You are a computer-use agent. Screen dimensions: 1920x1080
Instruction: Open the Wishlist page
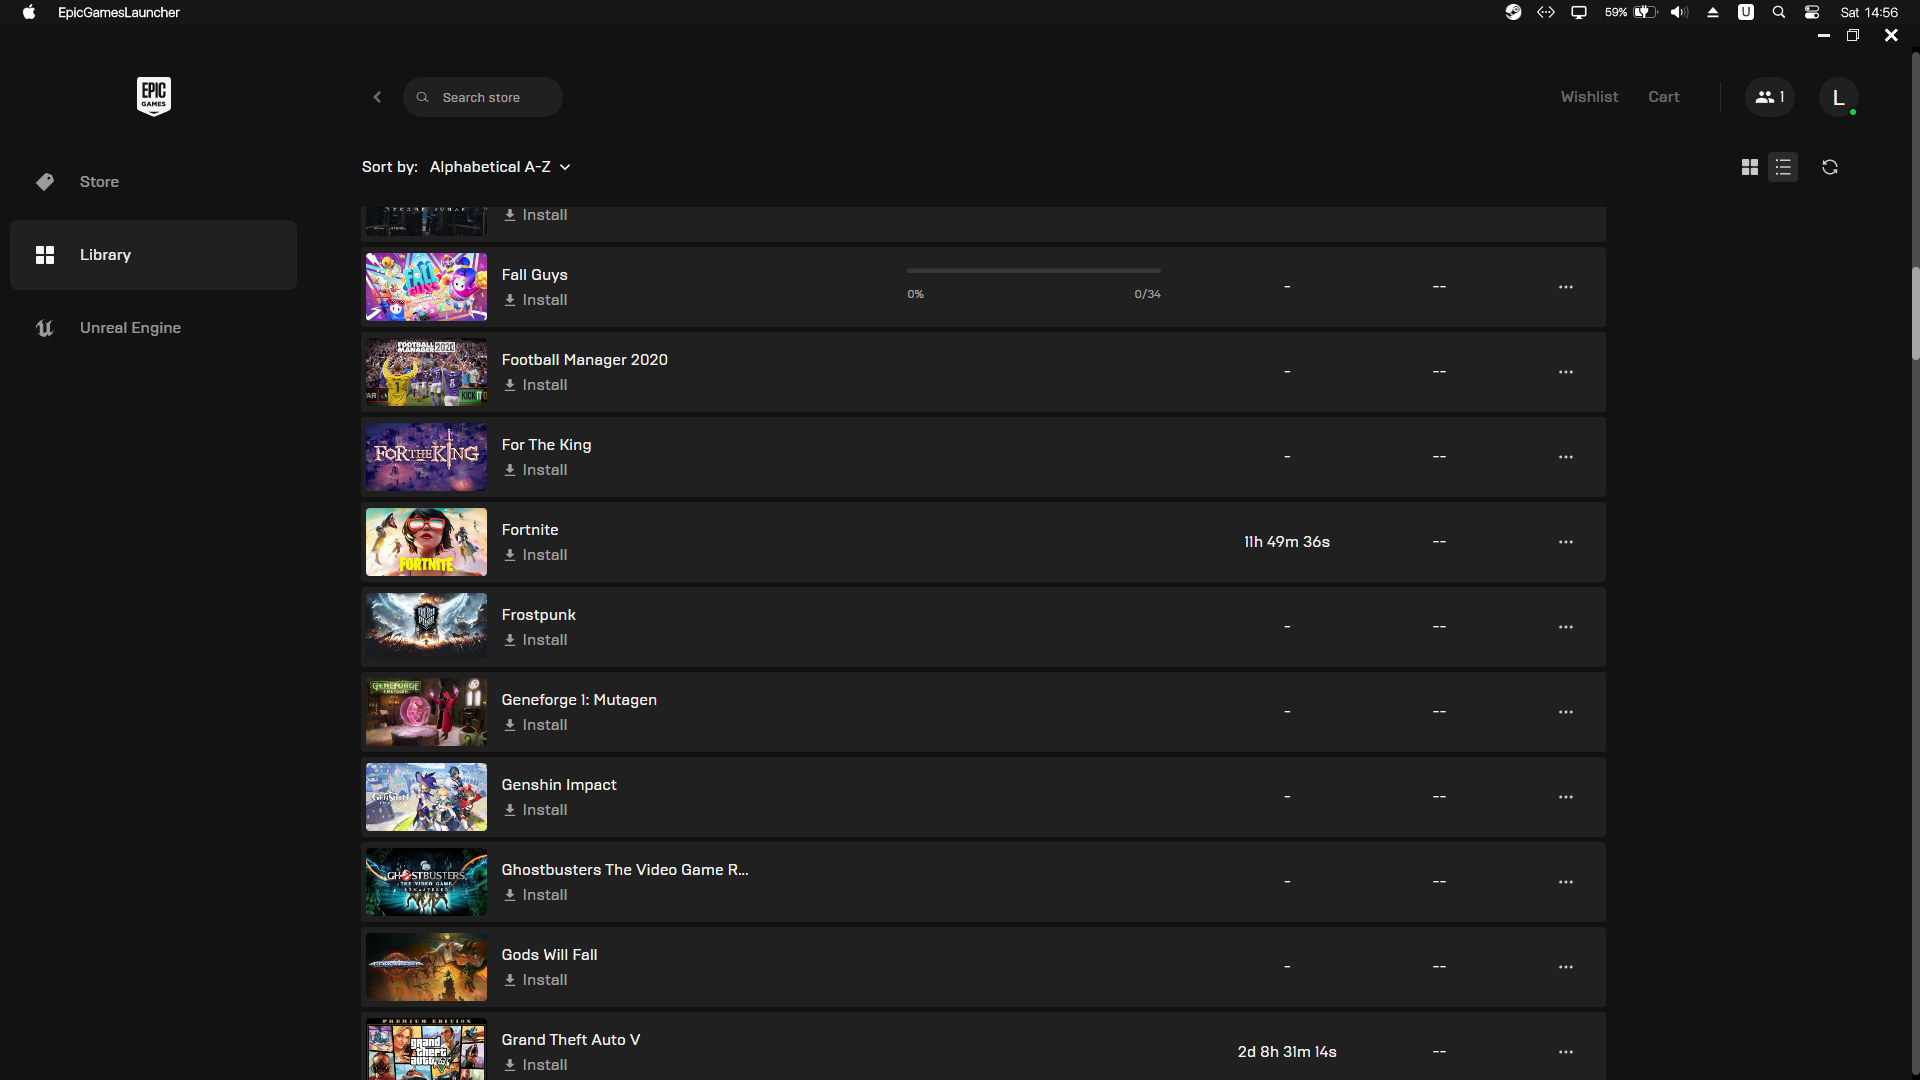click(1589, 97)
